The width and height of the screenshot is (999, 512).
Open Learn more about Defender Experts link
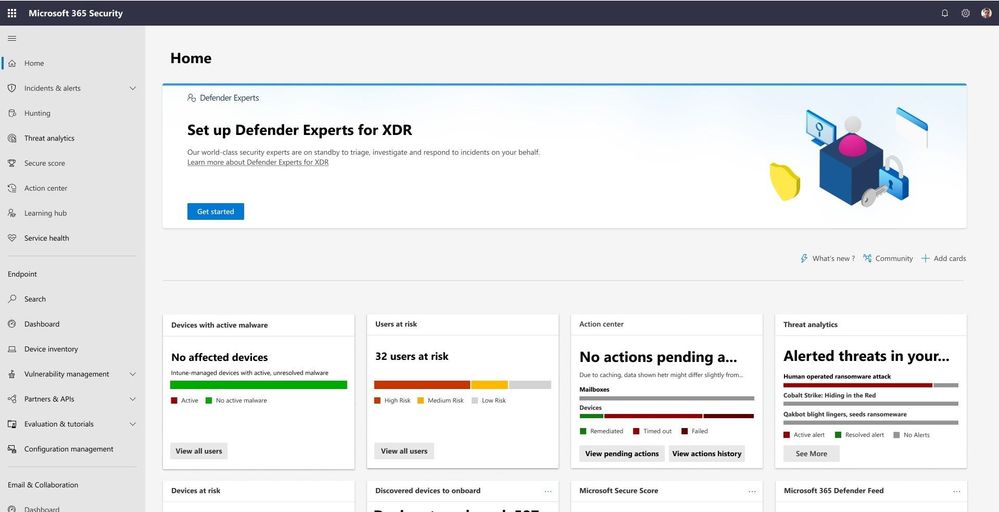pos(258,162)
